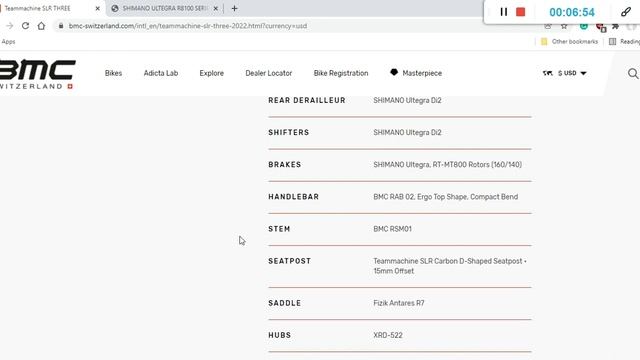Screen dimensions: 640x360
Task: Click the region map icon beside USD
Action: pos(547,73)
